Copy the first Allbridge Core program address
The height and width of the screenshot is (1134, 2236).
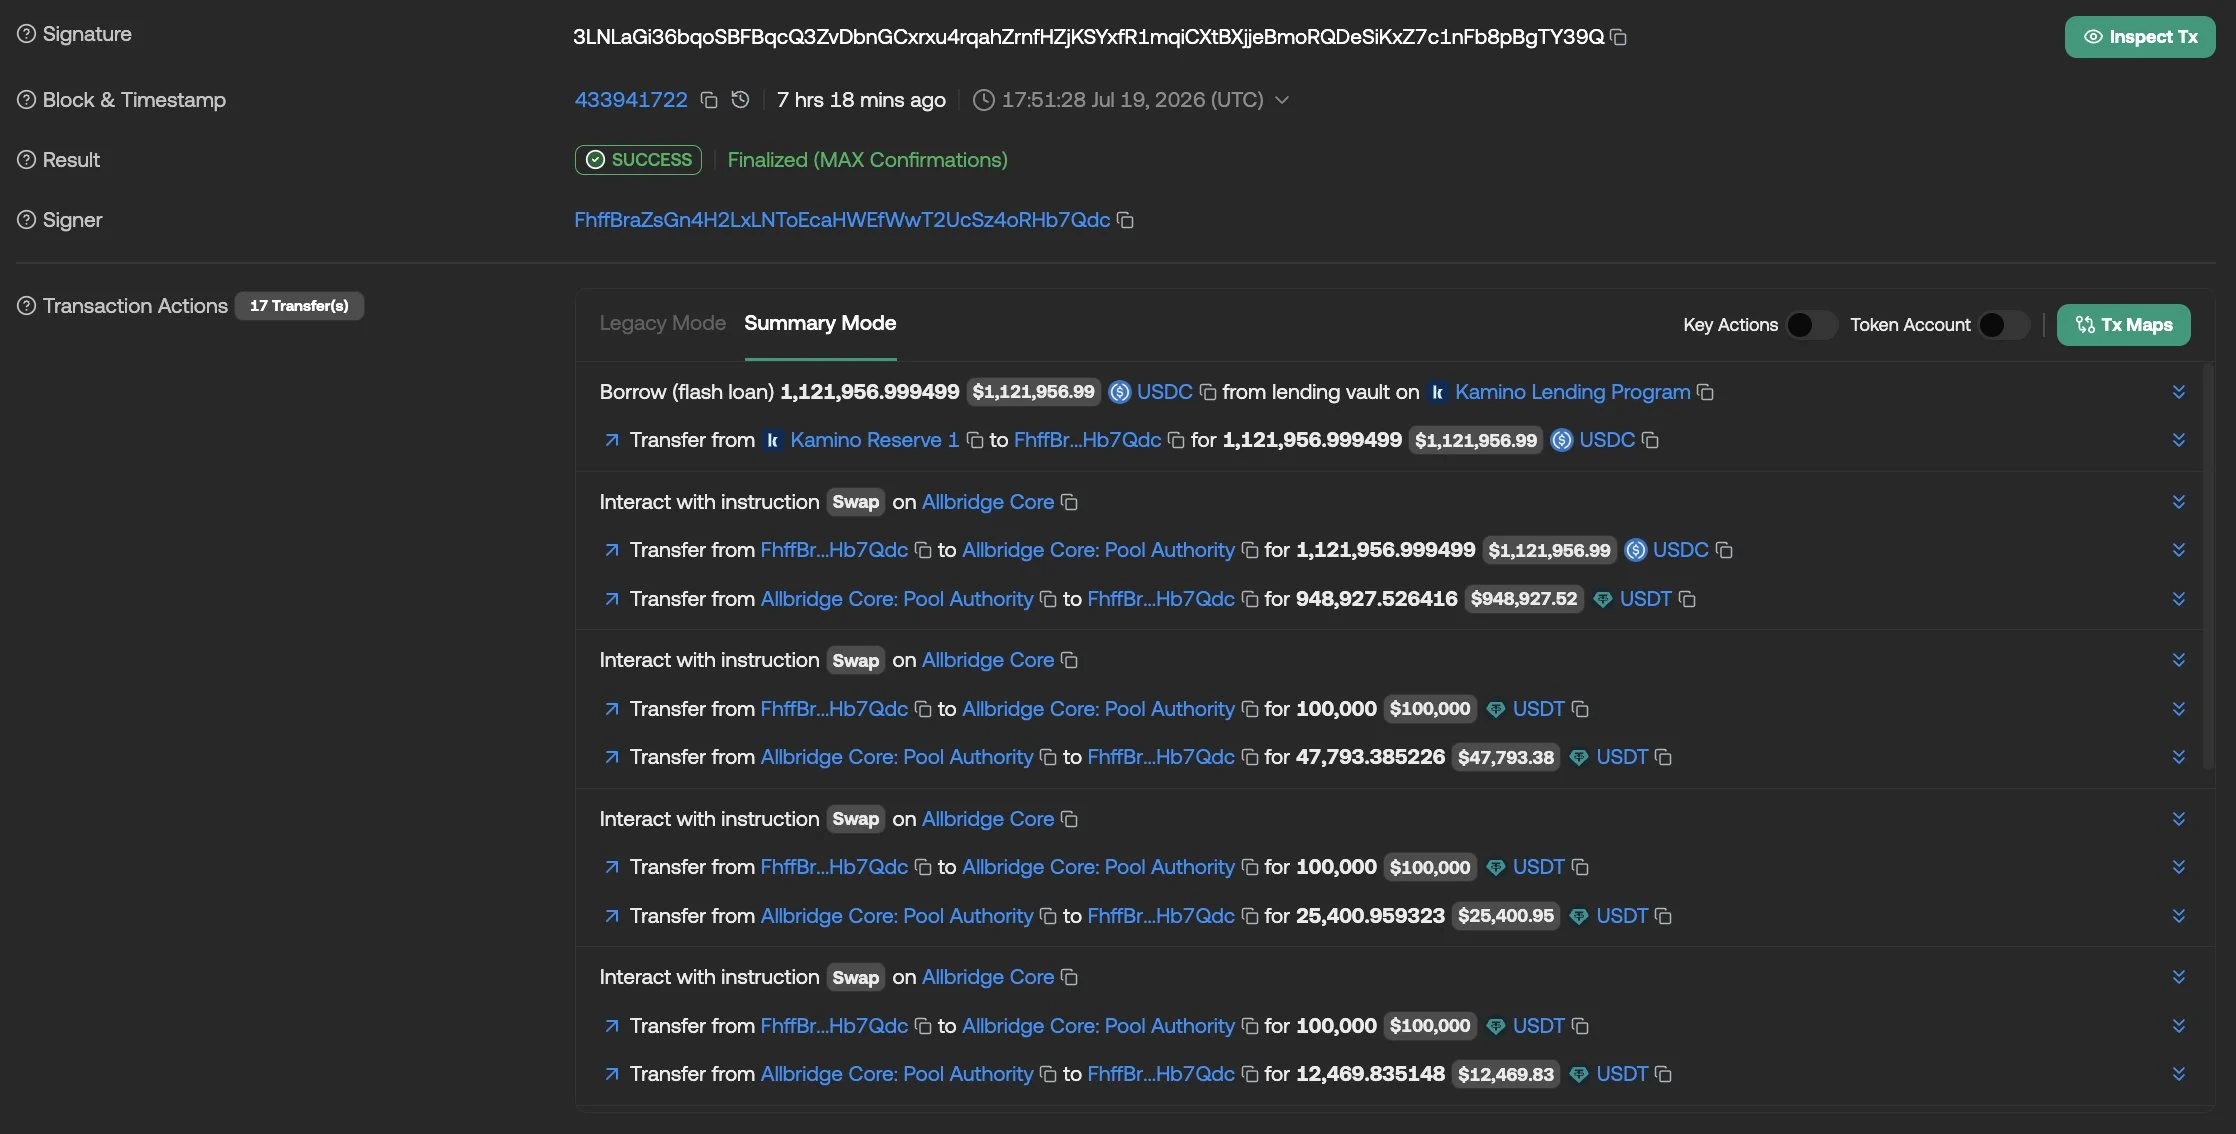click(1069, 502)
